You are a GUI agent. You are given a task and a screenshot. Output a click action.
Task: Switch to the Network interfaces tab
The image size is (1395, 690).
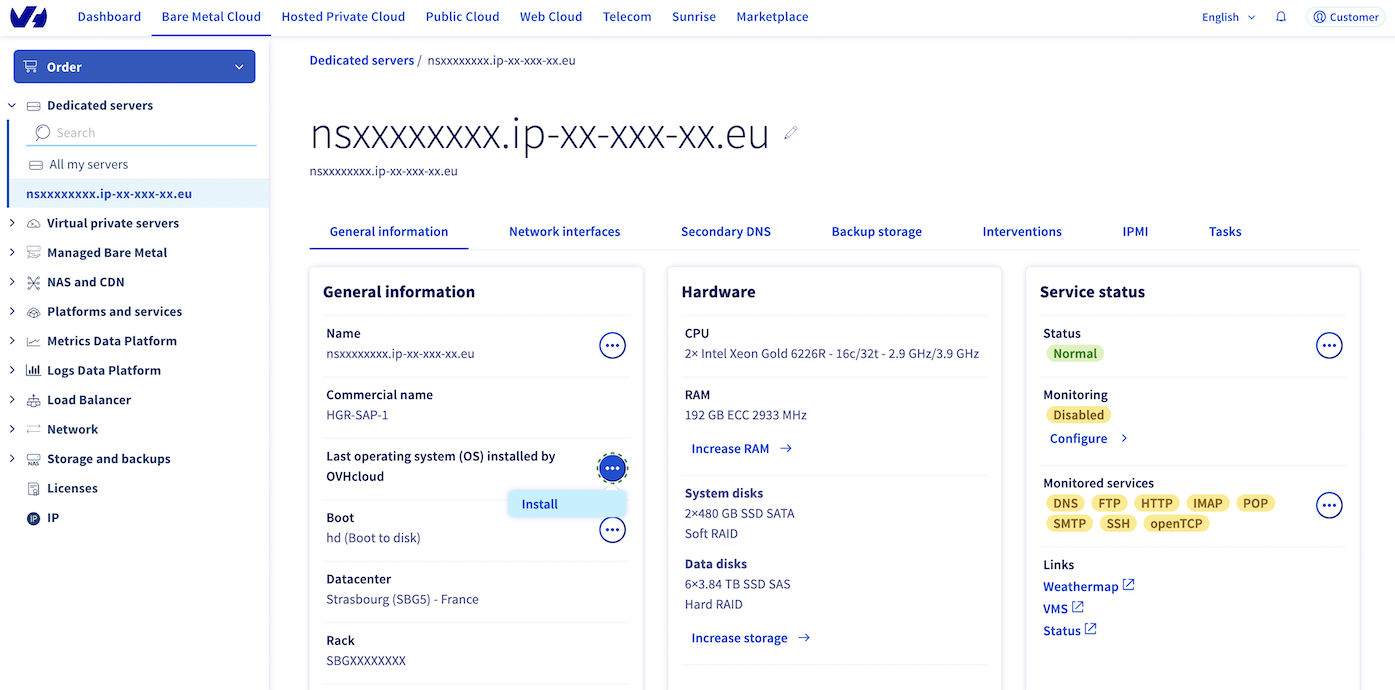coord(564,231)
